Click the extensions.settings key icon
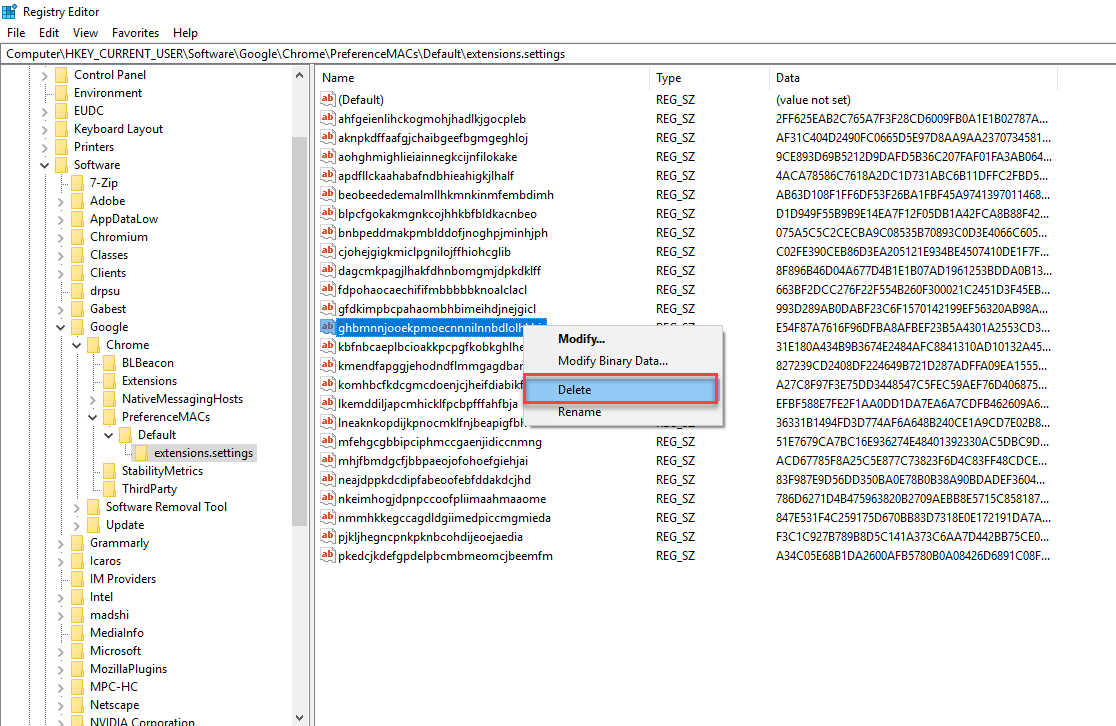 140,452
